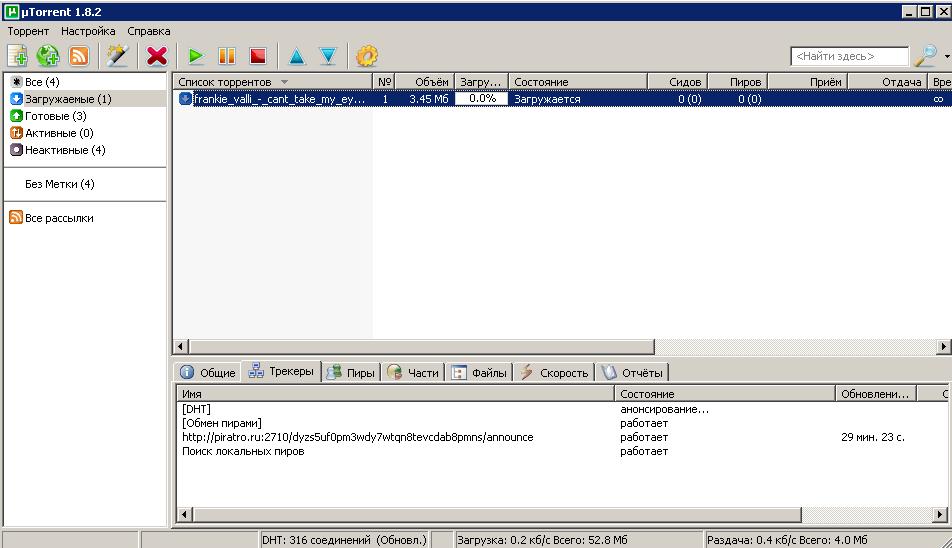952x548 pixels.
Task: Open the RSS feed toolbar icon
Action: tap(79, 56)
